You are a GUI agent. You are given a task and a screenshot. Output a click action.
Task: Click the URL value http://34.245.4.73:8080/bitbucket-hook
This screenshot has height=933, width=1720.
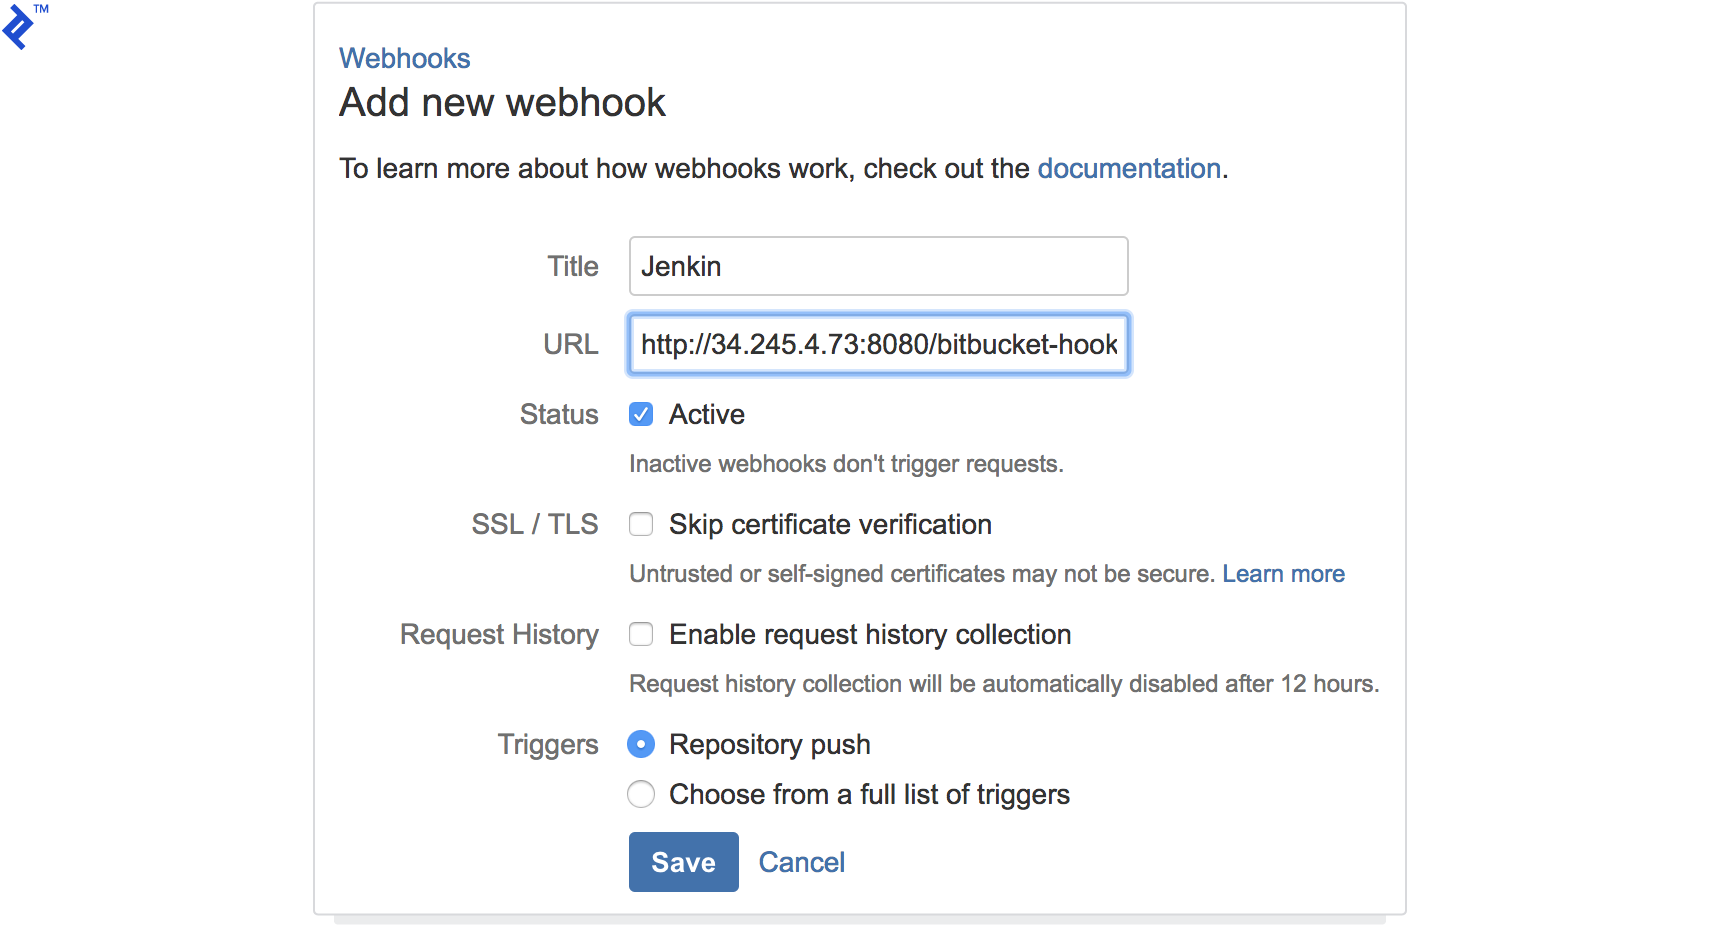(878, 344)
